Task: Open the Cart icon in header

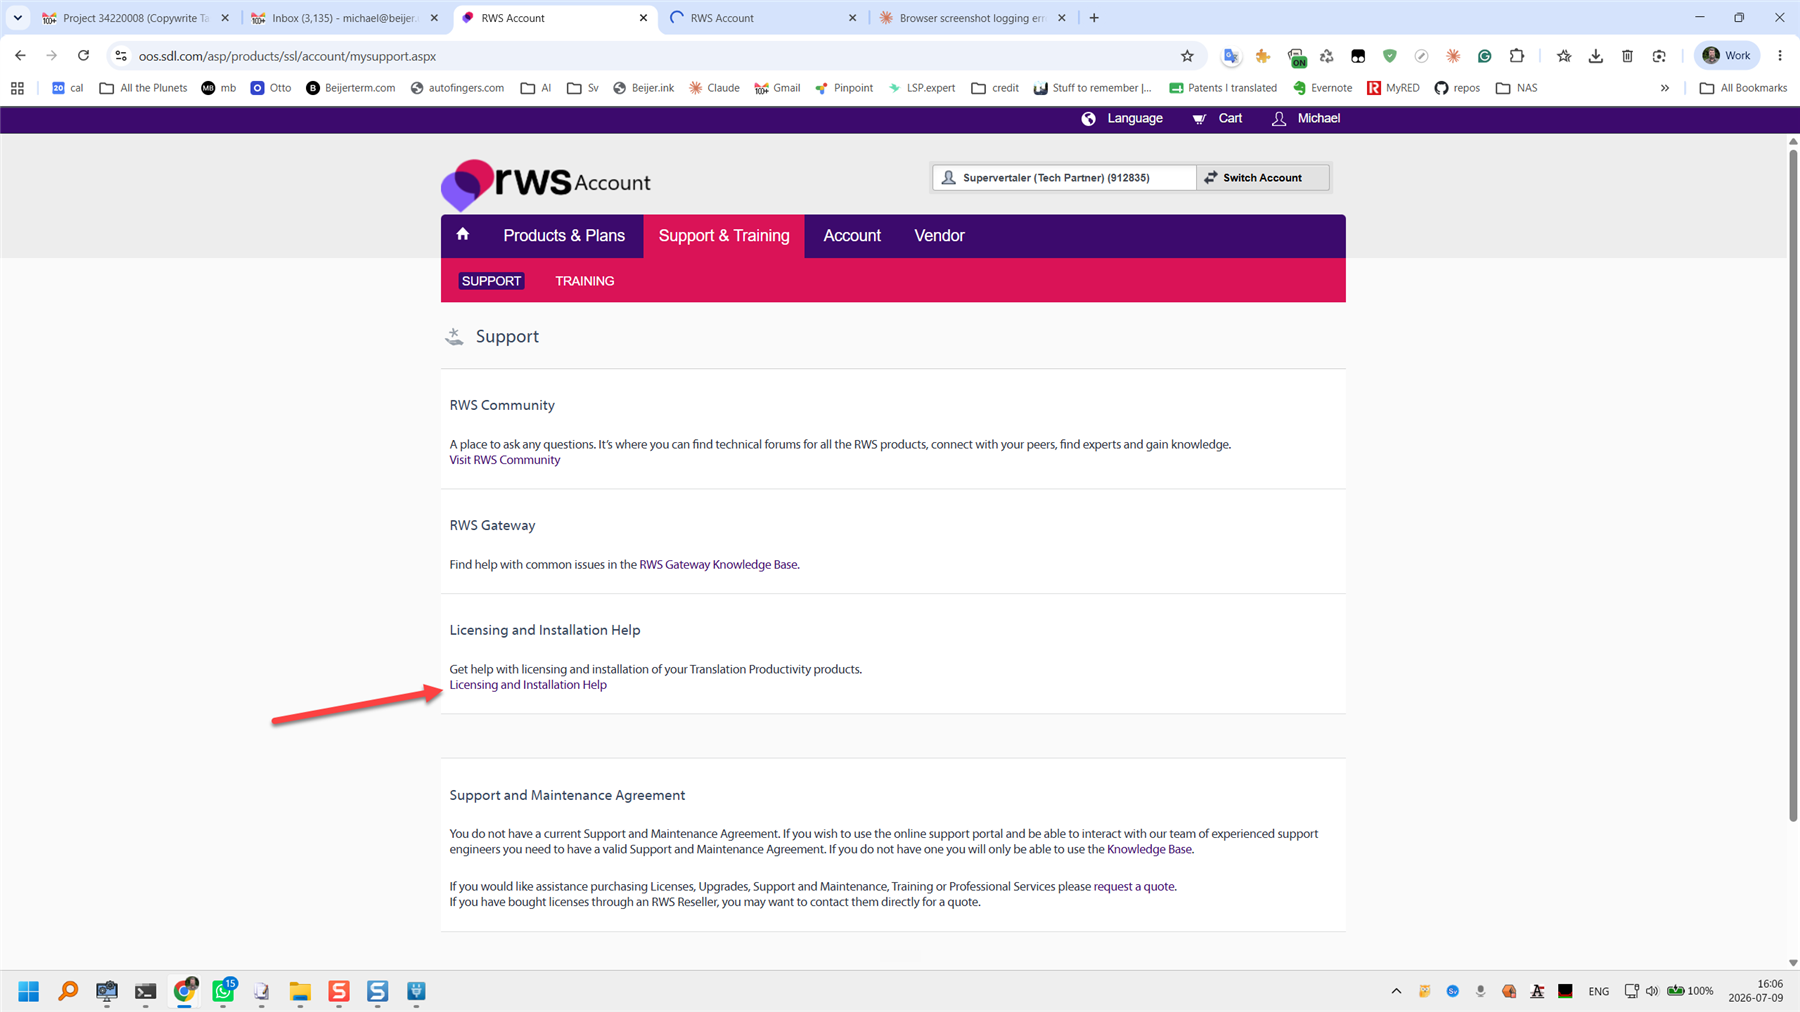Action: coord(1199,119)
